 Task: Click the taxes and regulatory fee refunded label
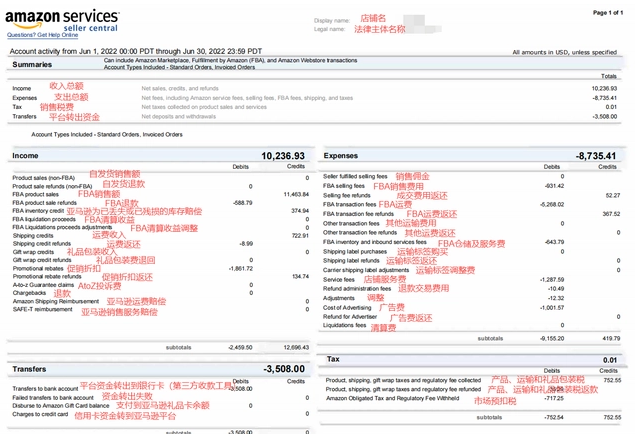[x=403, y=389]
